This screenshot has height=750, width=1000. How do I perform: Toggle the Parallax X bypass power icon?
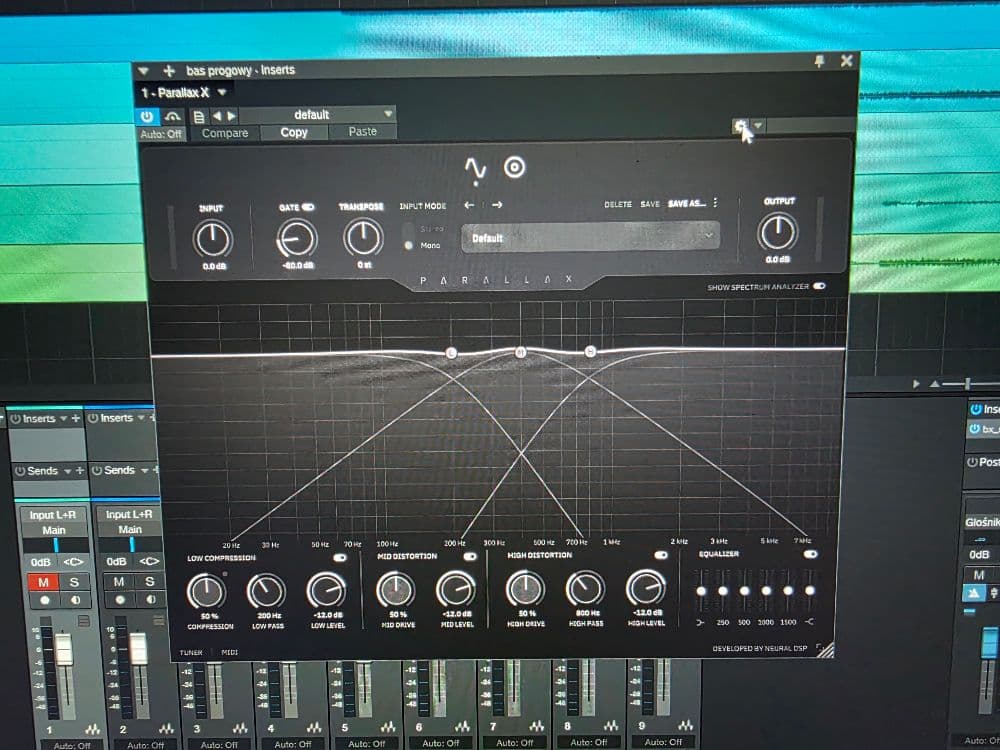pyautogui.click(x=145, y=116)
